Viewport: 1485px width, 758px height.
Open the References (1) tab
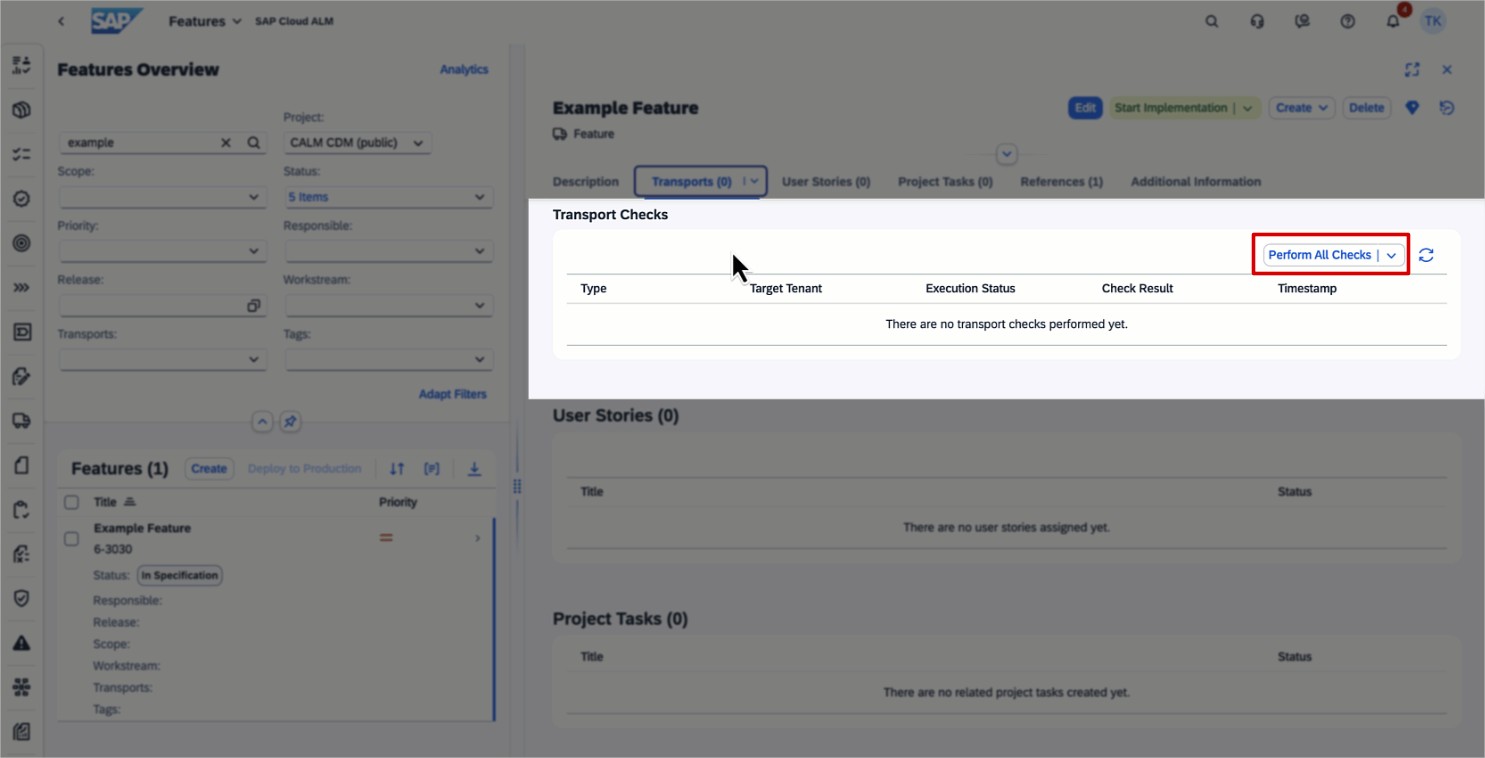pyautogui.click(x=1061, y=182)
